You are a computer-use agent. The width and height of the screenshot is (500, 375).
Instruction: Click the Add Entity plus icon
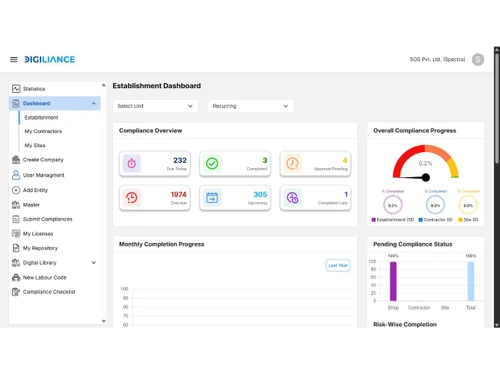[x=16, y=190]
